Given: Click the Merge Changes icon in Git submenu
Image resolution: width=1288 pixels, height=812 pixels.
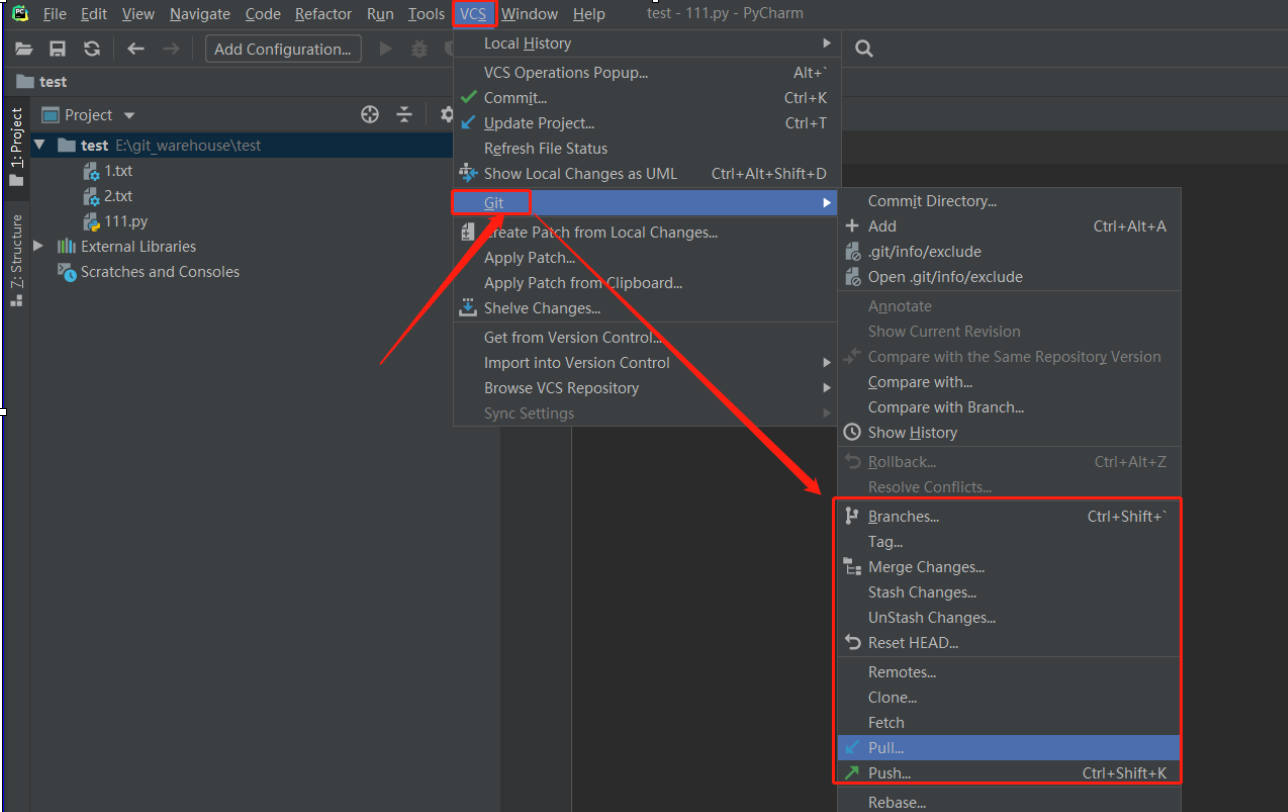Looking at the screenshot, I should pyautogui.click(x=853, y=567).
